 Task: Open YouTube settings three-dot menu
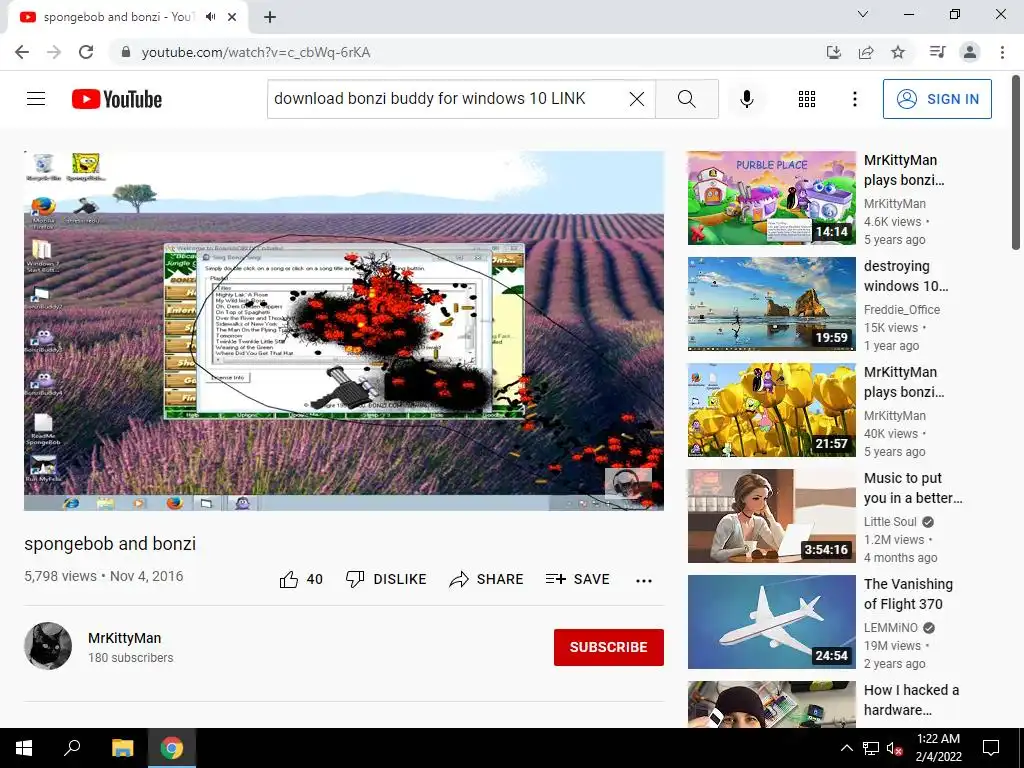(855, 99)
